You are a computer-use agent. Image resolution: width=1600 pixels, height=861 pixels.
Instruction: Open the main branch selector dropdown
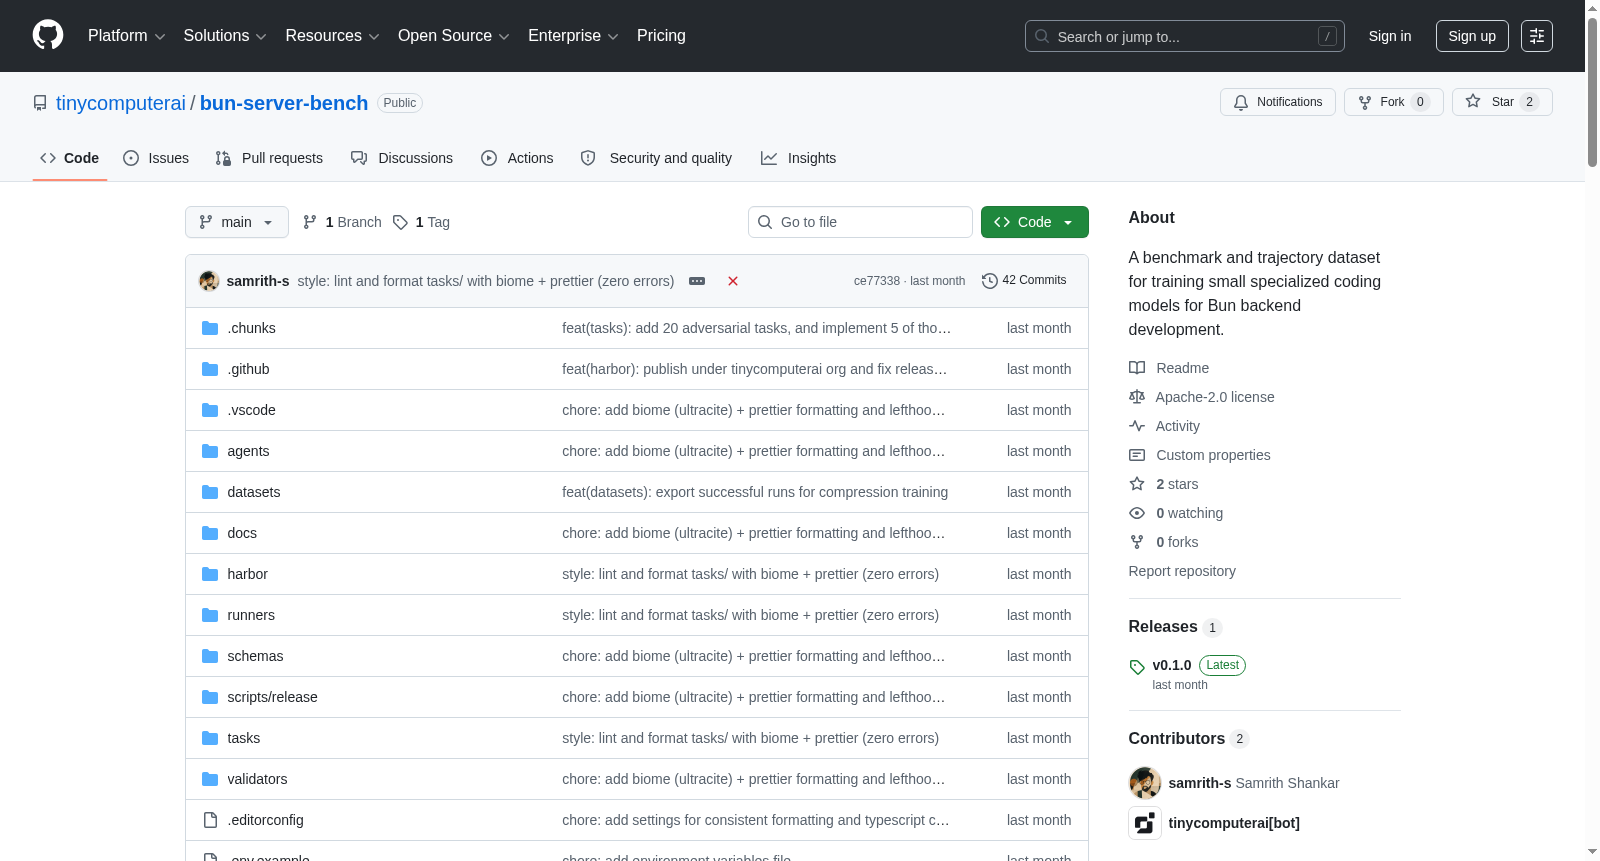coord(237,222)
